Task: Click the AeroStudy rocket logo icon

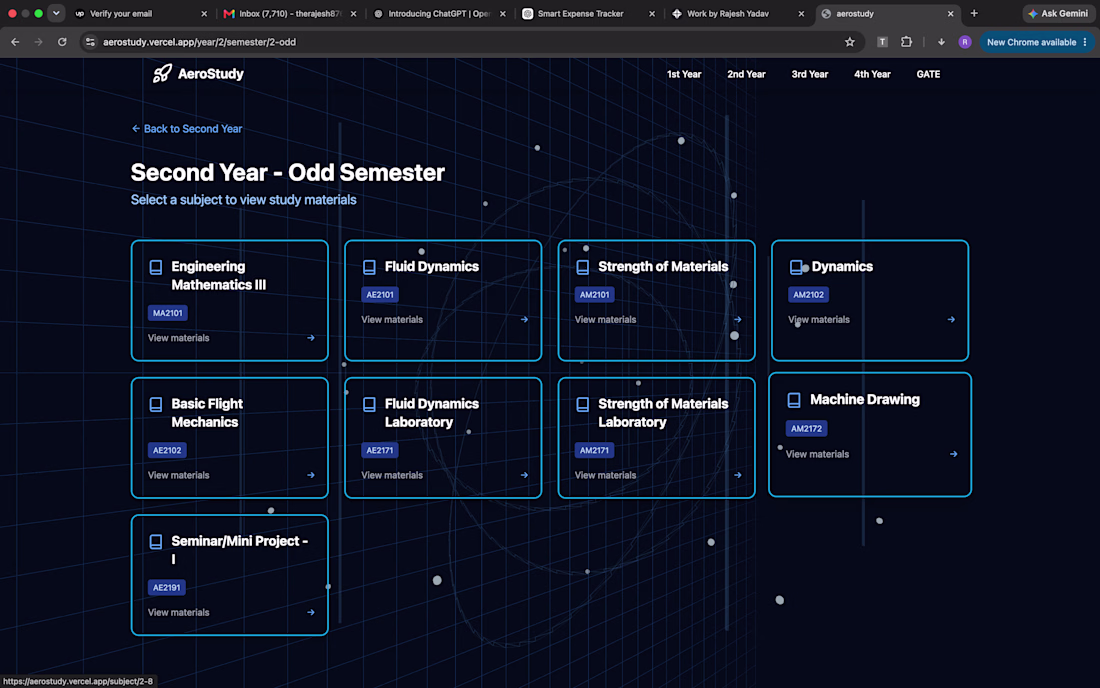Action: pyautogui.click(x=162, y=74)
